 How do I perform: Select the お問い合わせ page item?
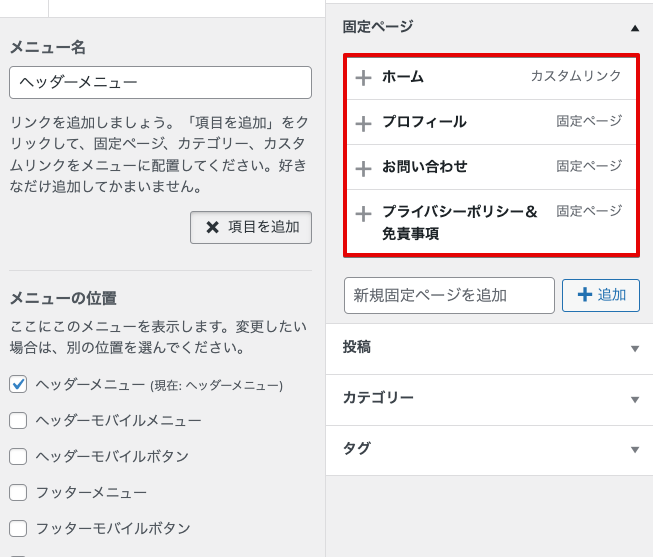pyautogui.click(x=424, y=167)
